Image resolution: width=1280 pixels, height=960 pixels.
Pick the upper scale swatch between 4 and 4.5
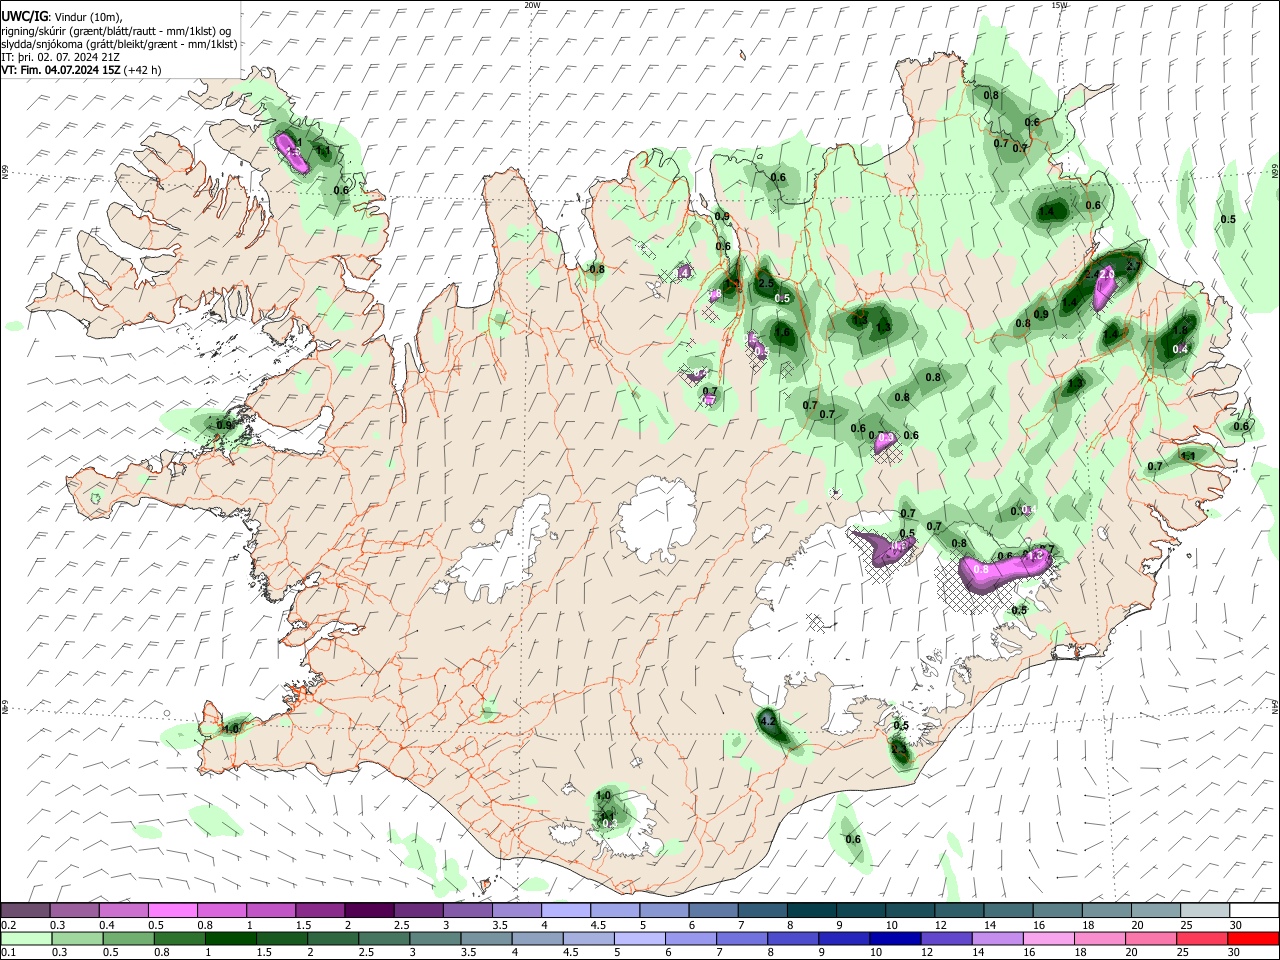[x=564, y=910]
